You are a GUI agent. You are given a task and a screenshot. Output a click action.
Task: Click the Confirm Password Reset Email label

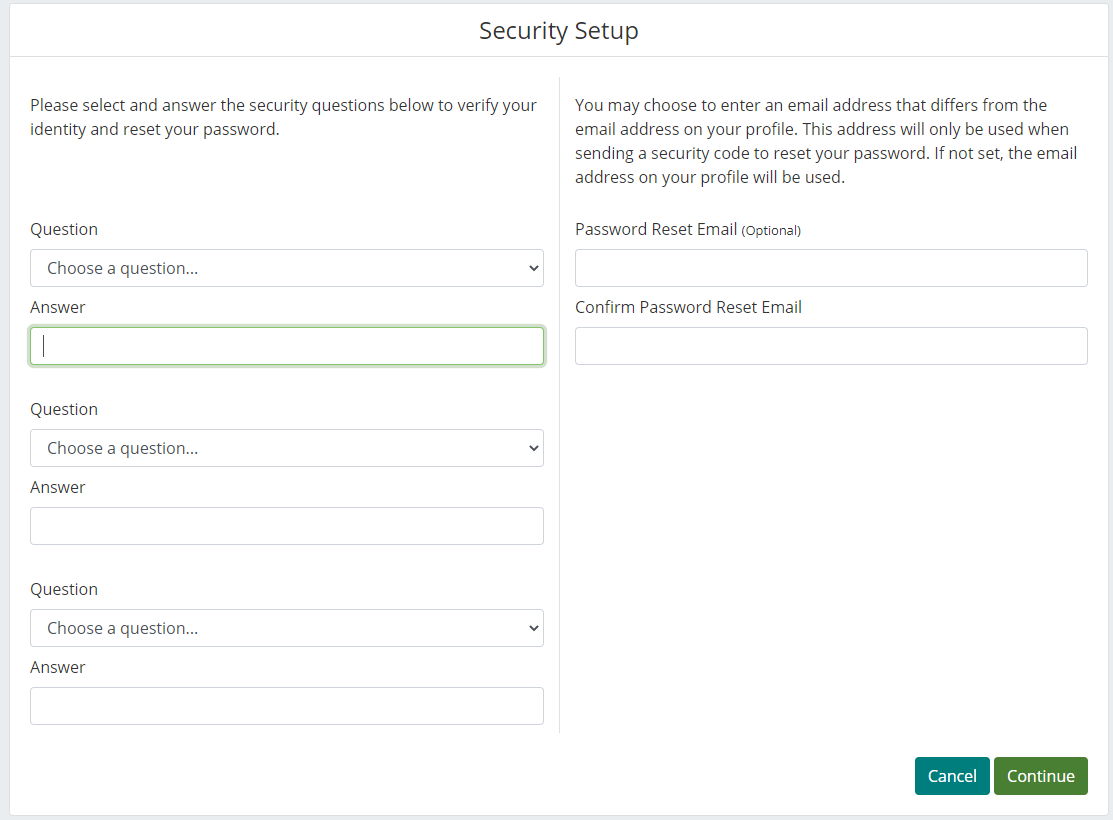coord(688,307)
